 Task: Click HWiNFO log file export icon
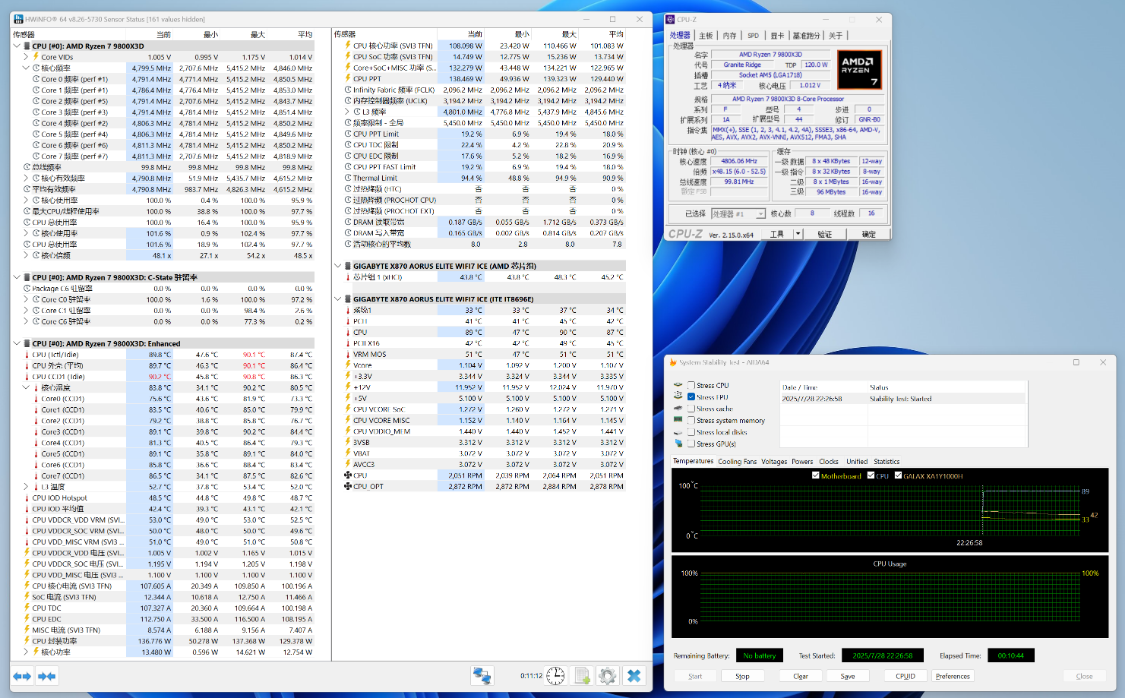point(581,676)
